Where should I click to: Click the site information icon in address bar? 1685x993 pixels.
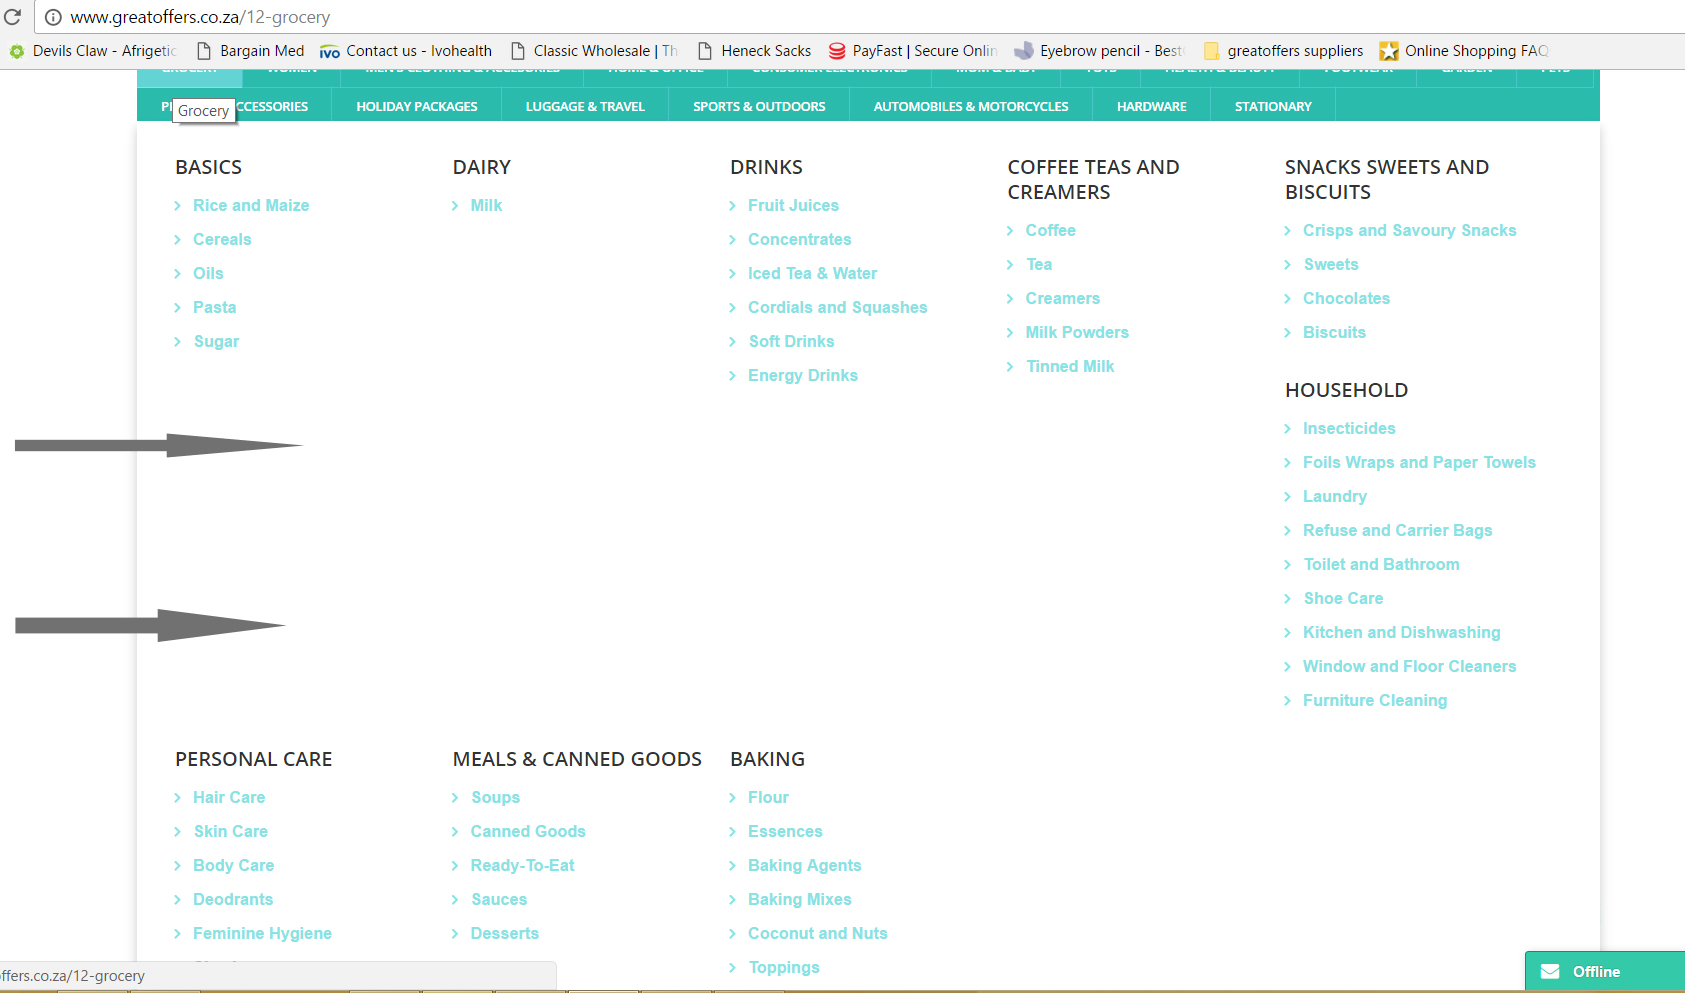(53, 17)
